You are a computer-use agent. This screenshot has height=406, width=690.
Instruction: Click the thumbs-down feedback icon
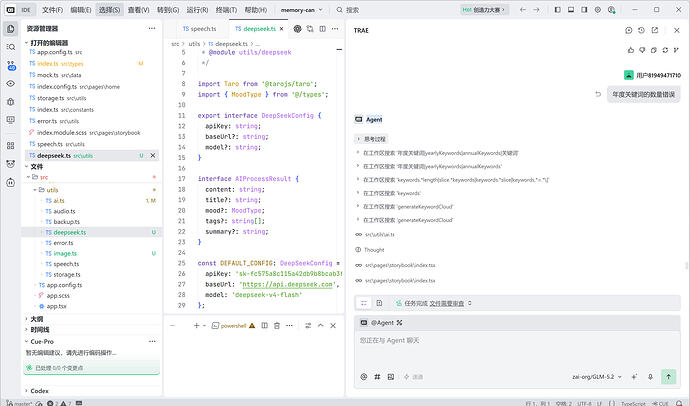pos(642,50)
